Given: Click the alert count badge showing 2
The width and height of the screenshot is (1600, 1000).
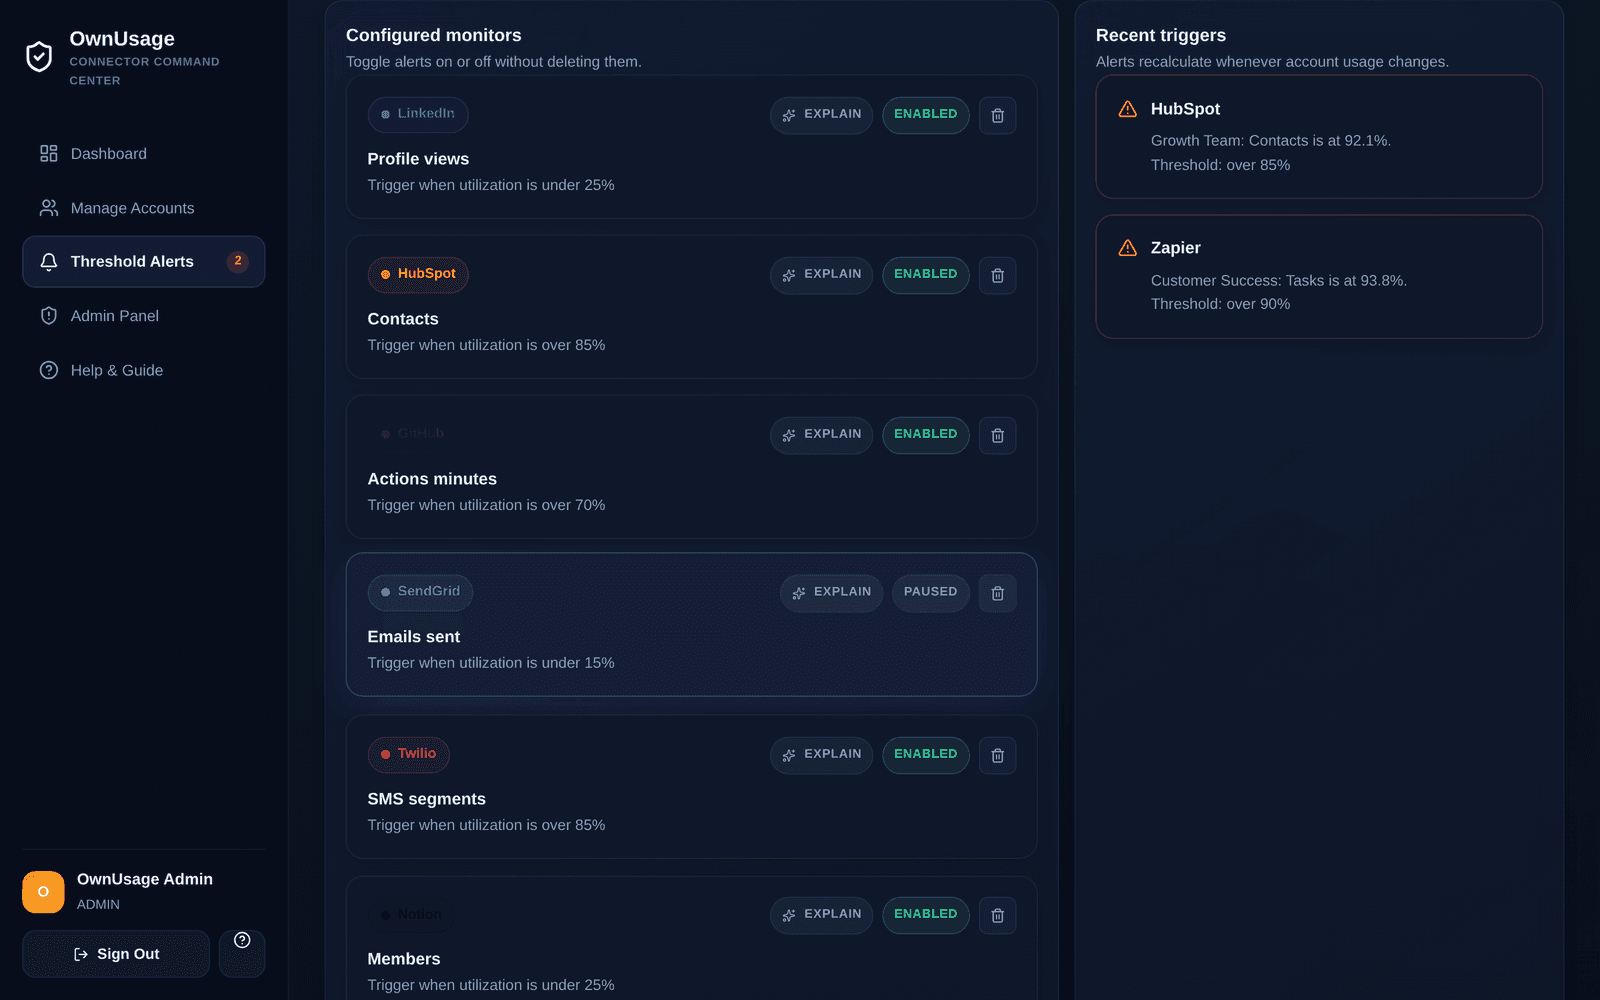Looking at the screenshot, I should tap(238, 261).
